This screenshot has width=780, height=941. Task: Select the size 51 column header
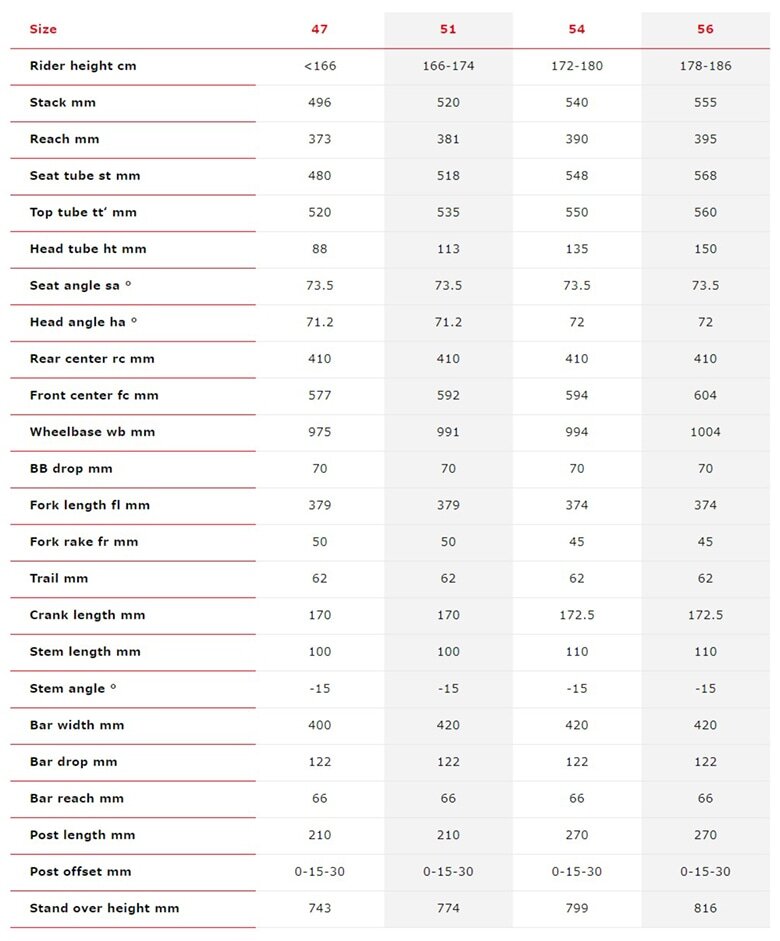click(448, 29)
